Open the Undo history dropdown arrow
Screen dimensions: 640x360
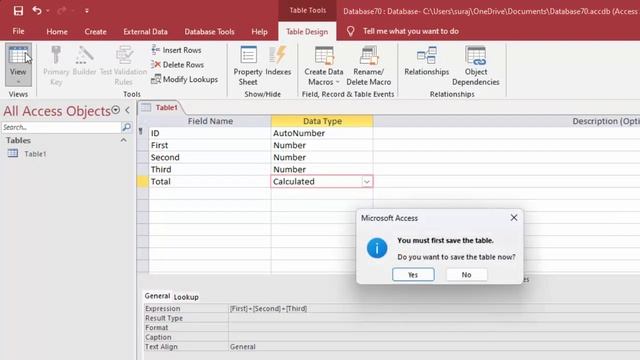tap(48, 11)
